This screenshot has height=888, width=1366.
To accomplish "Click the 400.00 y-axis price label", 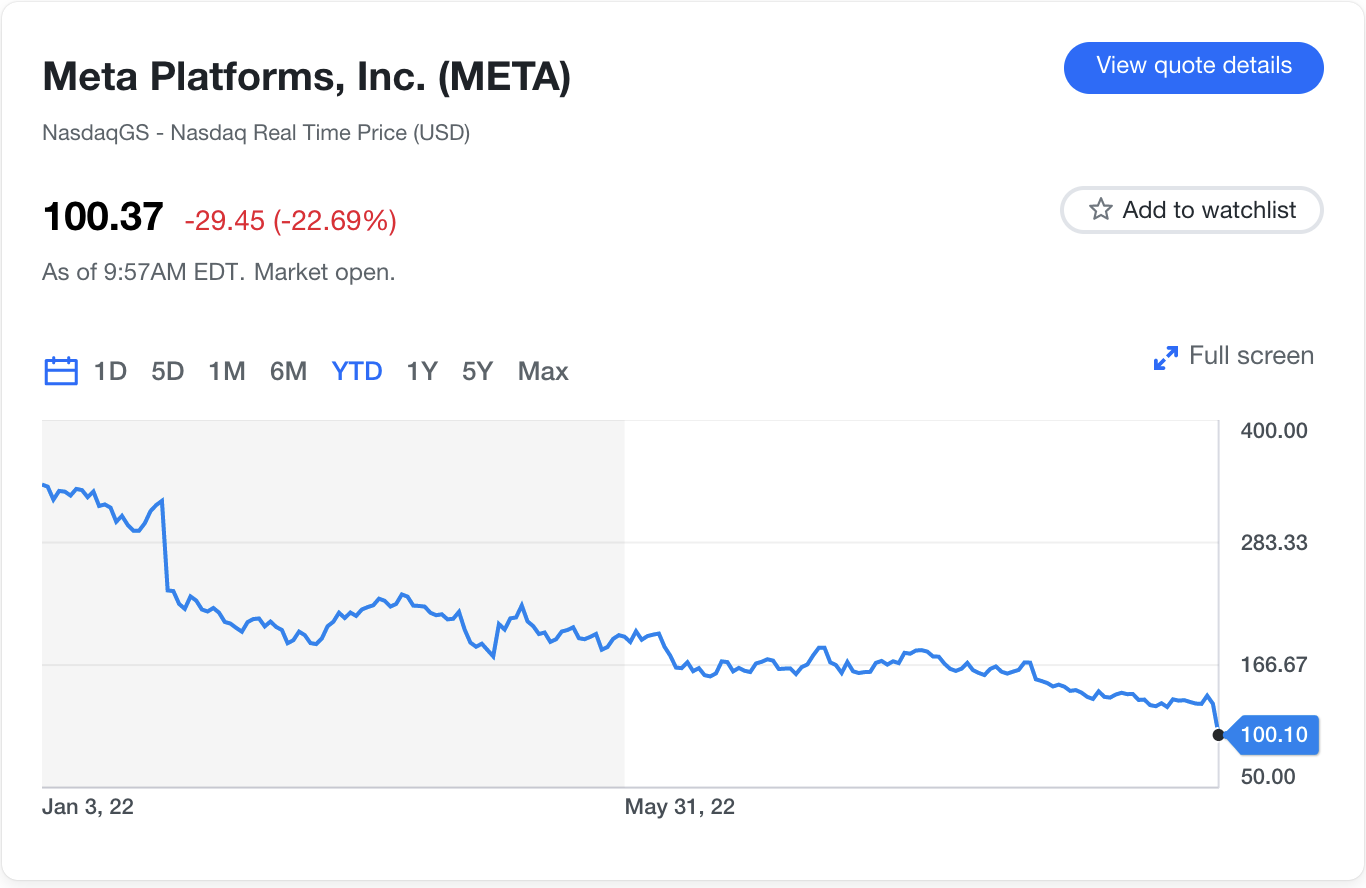I will coord(1273,431).
